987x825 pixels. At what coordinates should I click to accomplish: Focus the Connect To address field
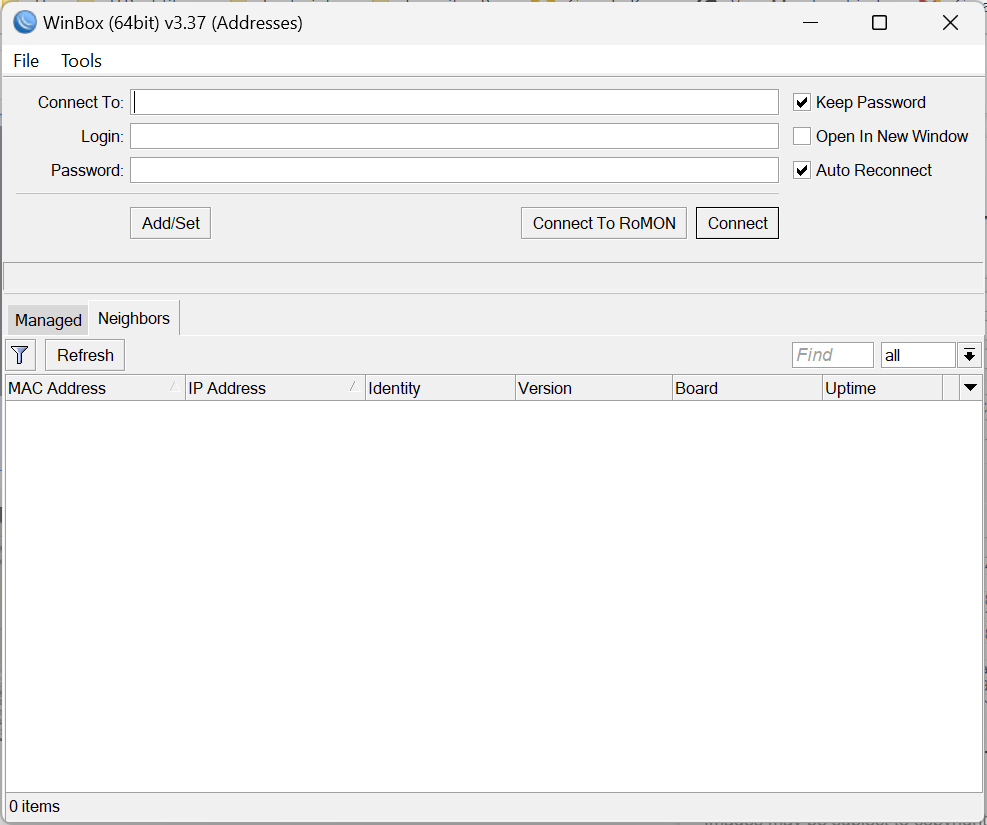(454, 103)
